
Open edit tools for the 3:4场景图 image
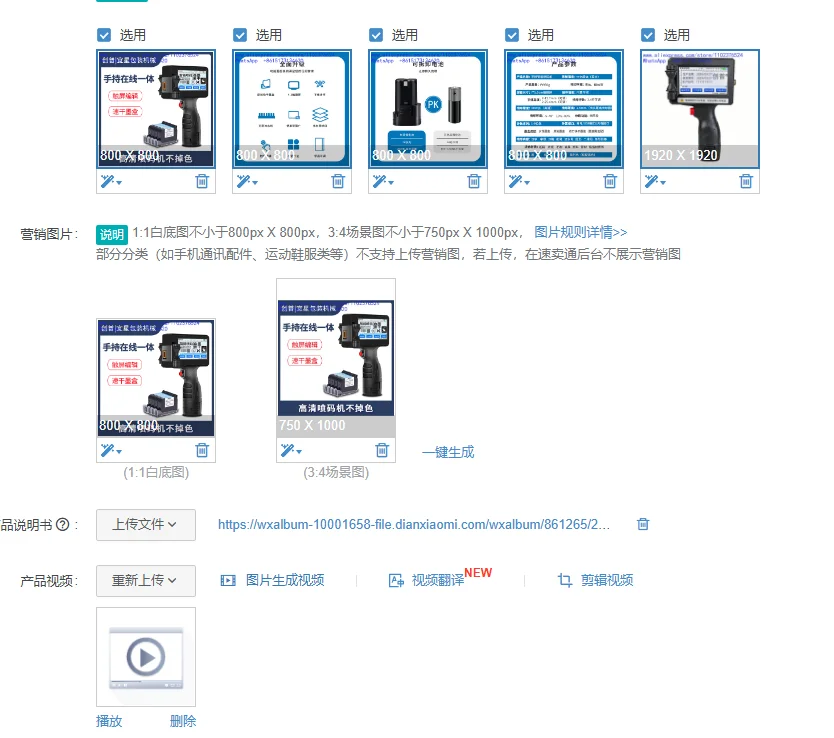tap(291, 451)
